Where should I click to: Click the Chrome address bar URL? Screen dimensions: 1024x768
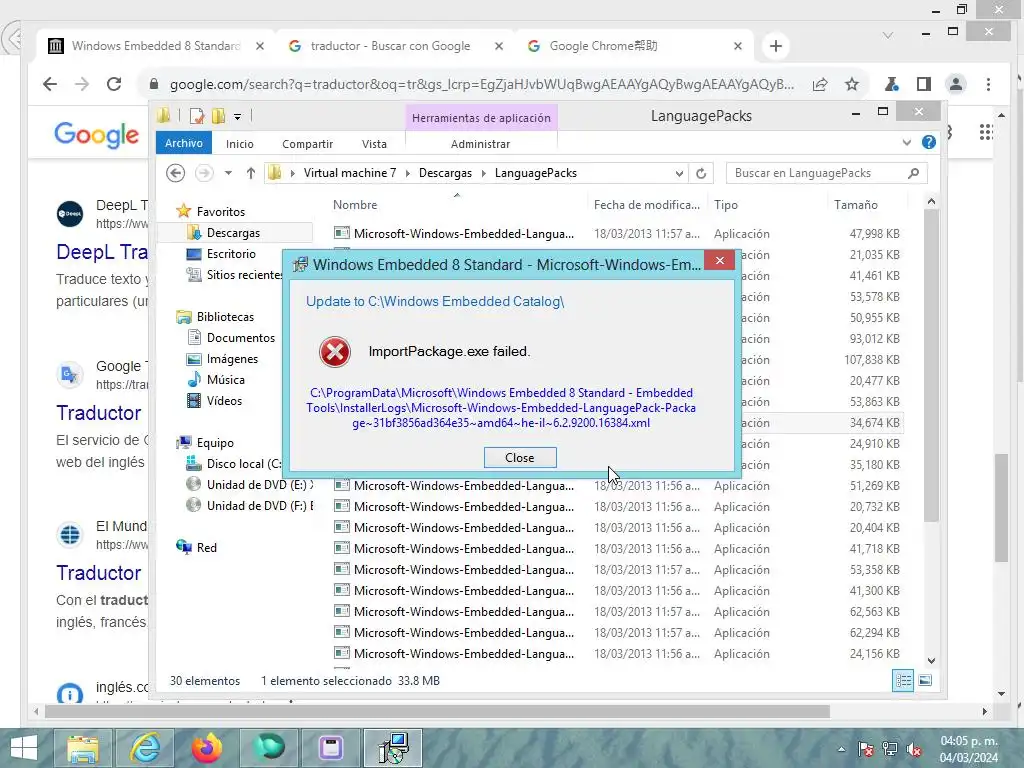[482, 84]
